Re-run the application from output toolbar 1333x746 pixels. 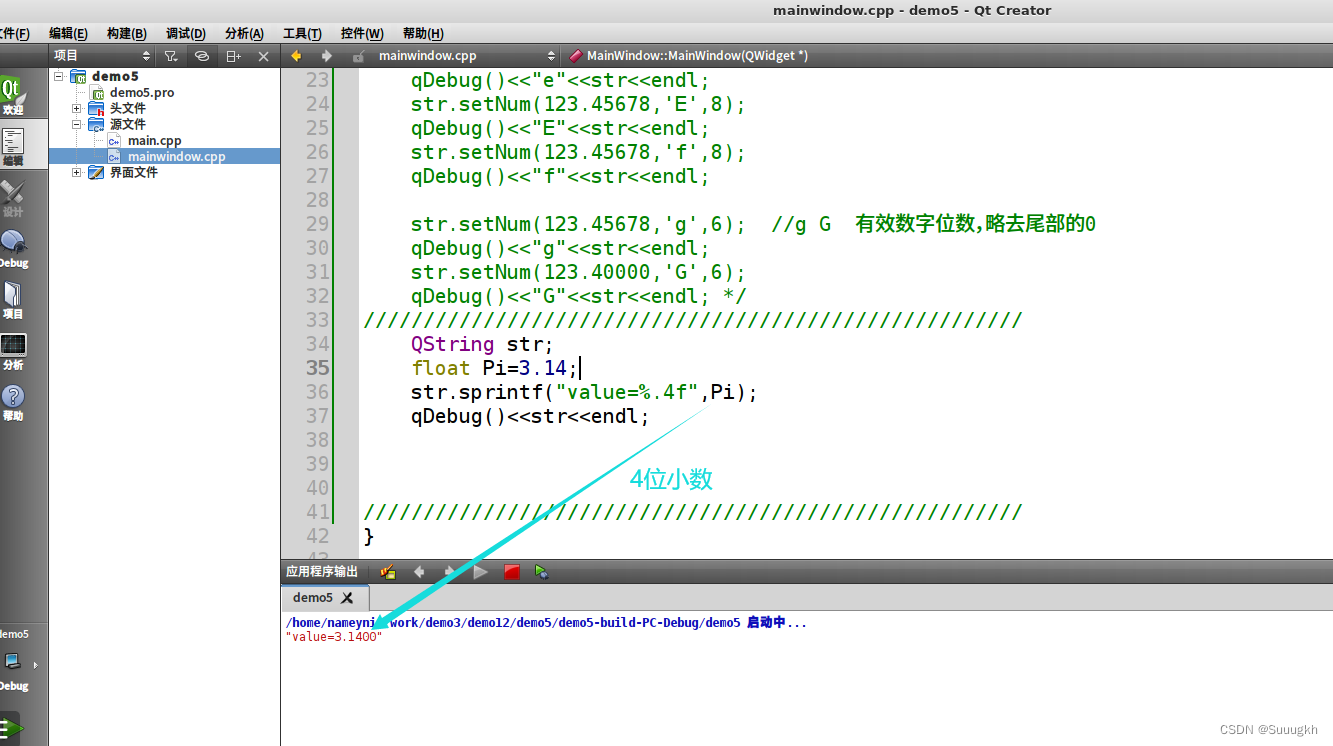click(x=480, y=572)
